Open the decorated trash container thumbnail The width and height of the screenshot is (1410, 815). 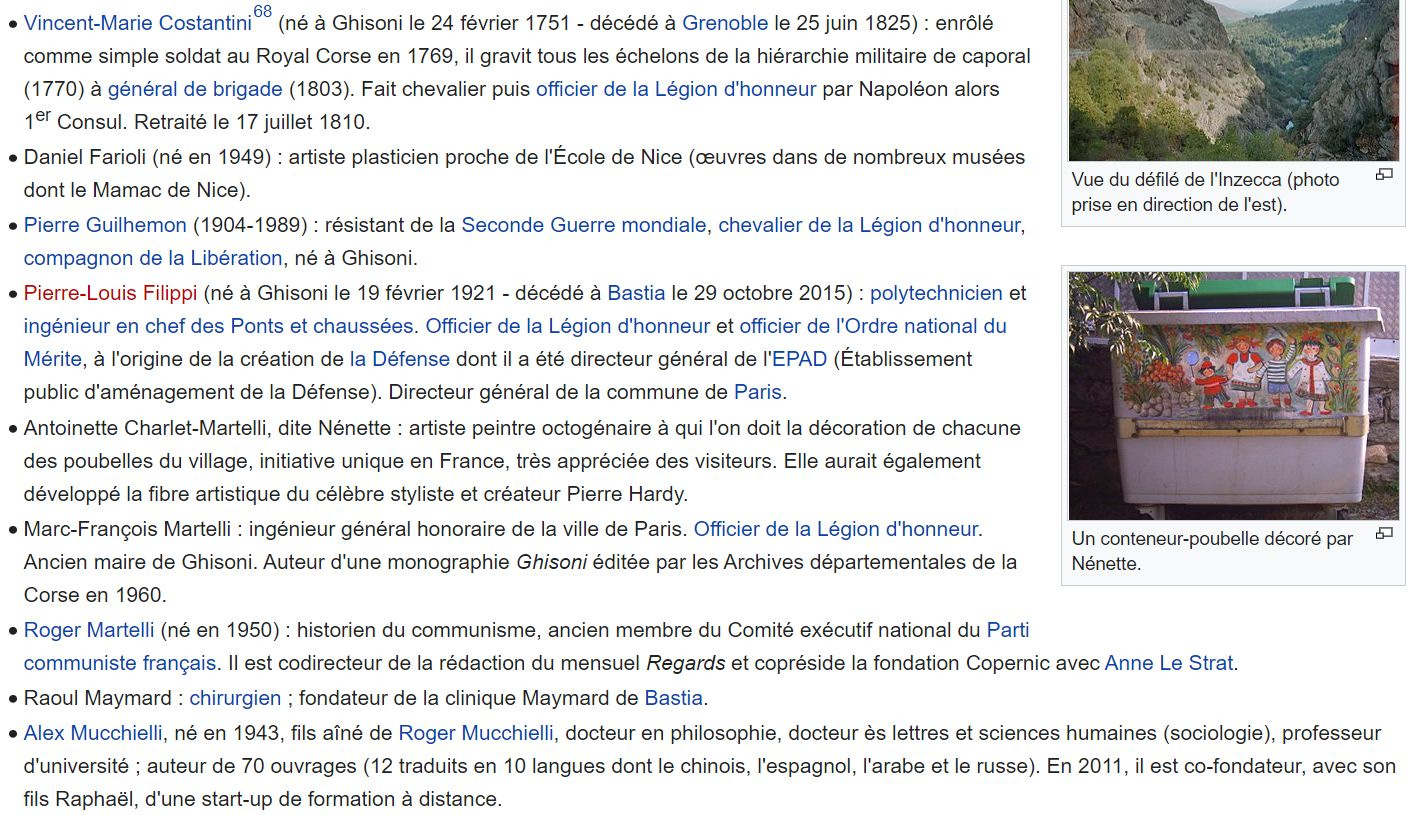coord(1234,395)
